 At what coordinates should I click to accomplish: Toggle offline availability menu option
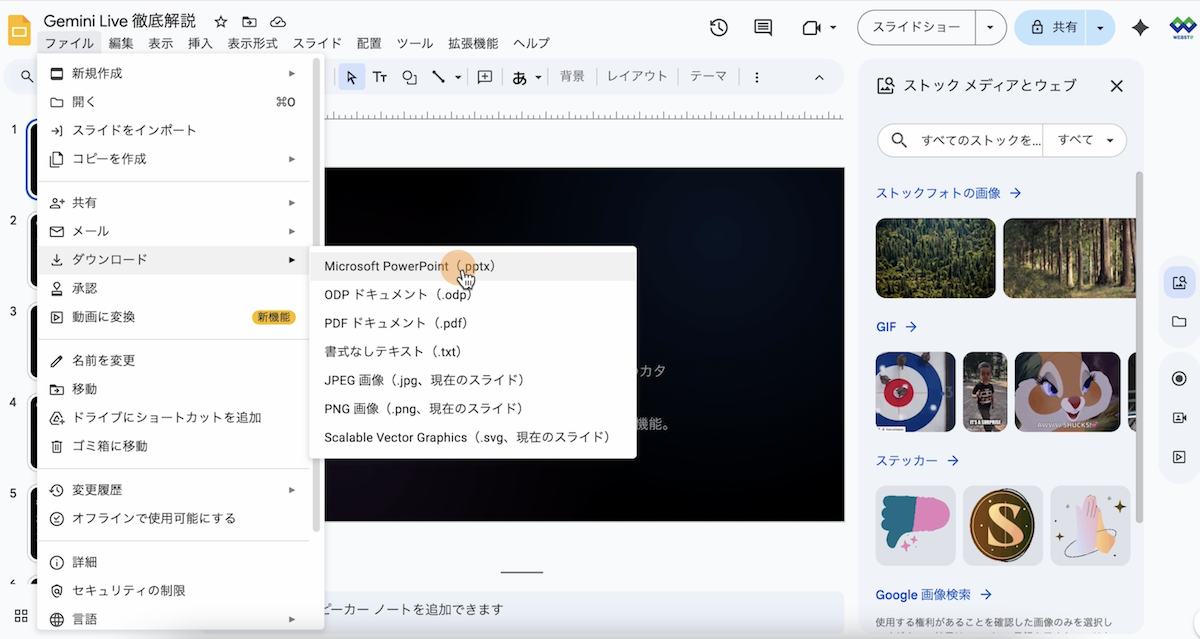154,518
